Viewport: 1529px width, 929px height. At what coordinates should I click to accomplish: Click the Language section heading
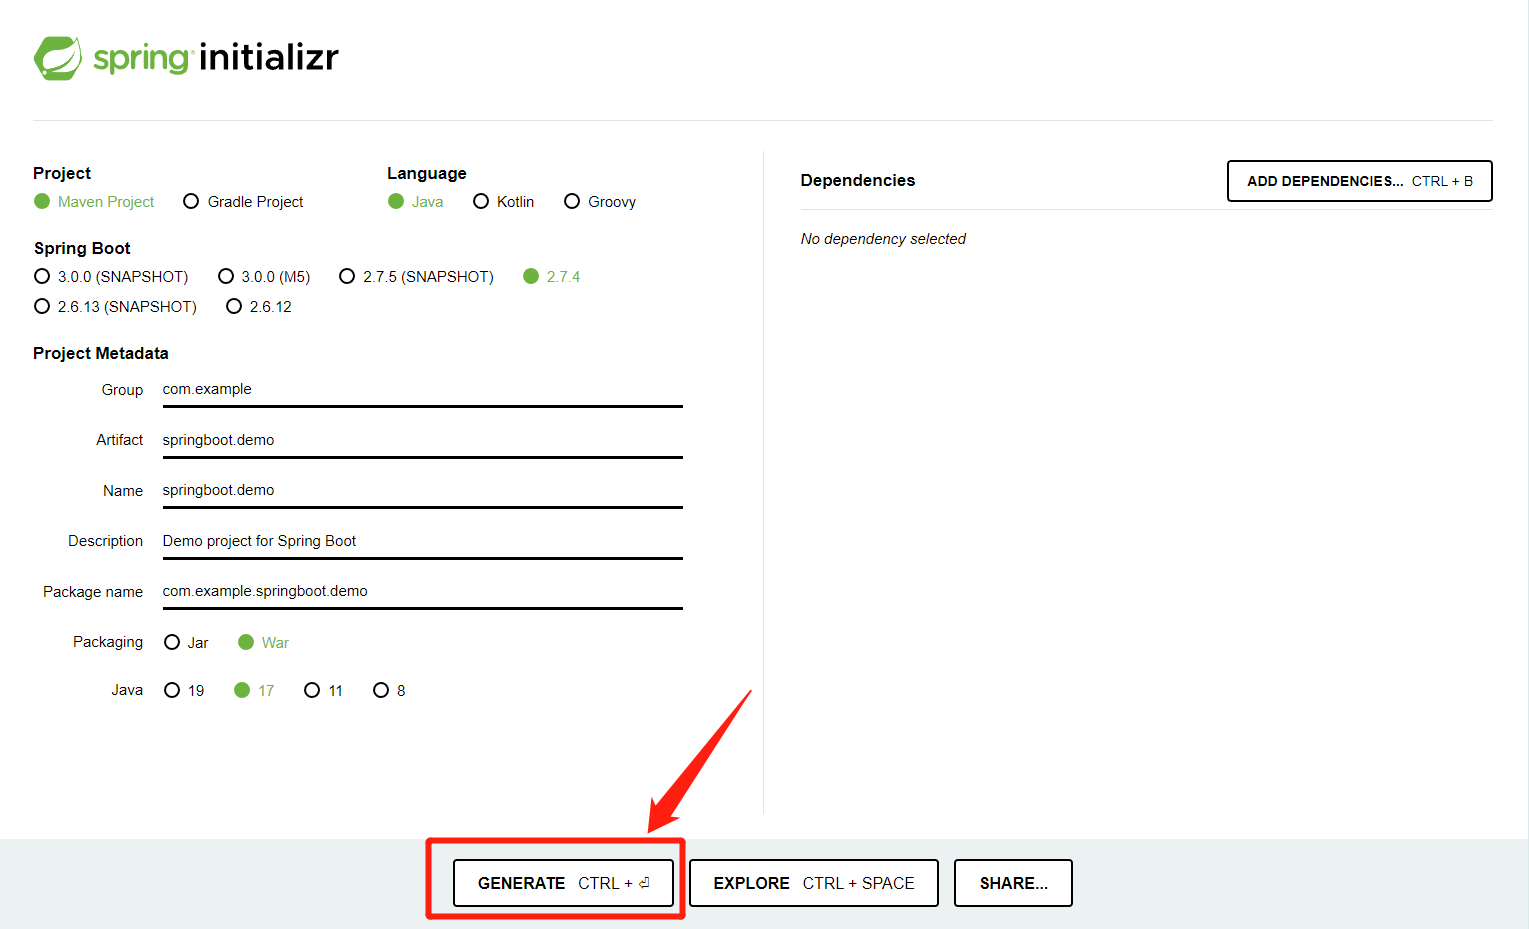[427, 173]
